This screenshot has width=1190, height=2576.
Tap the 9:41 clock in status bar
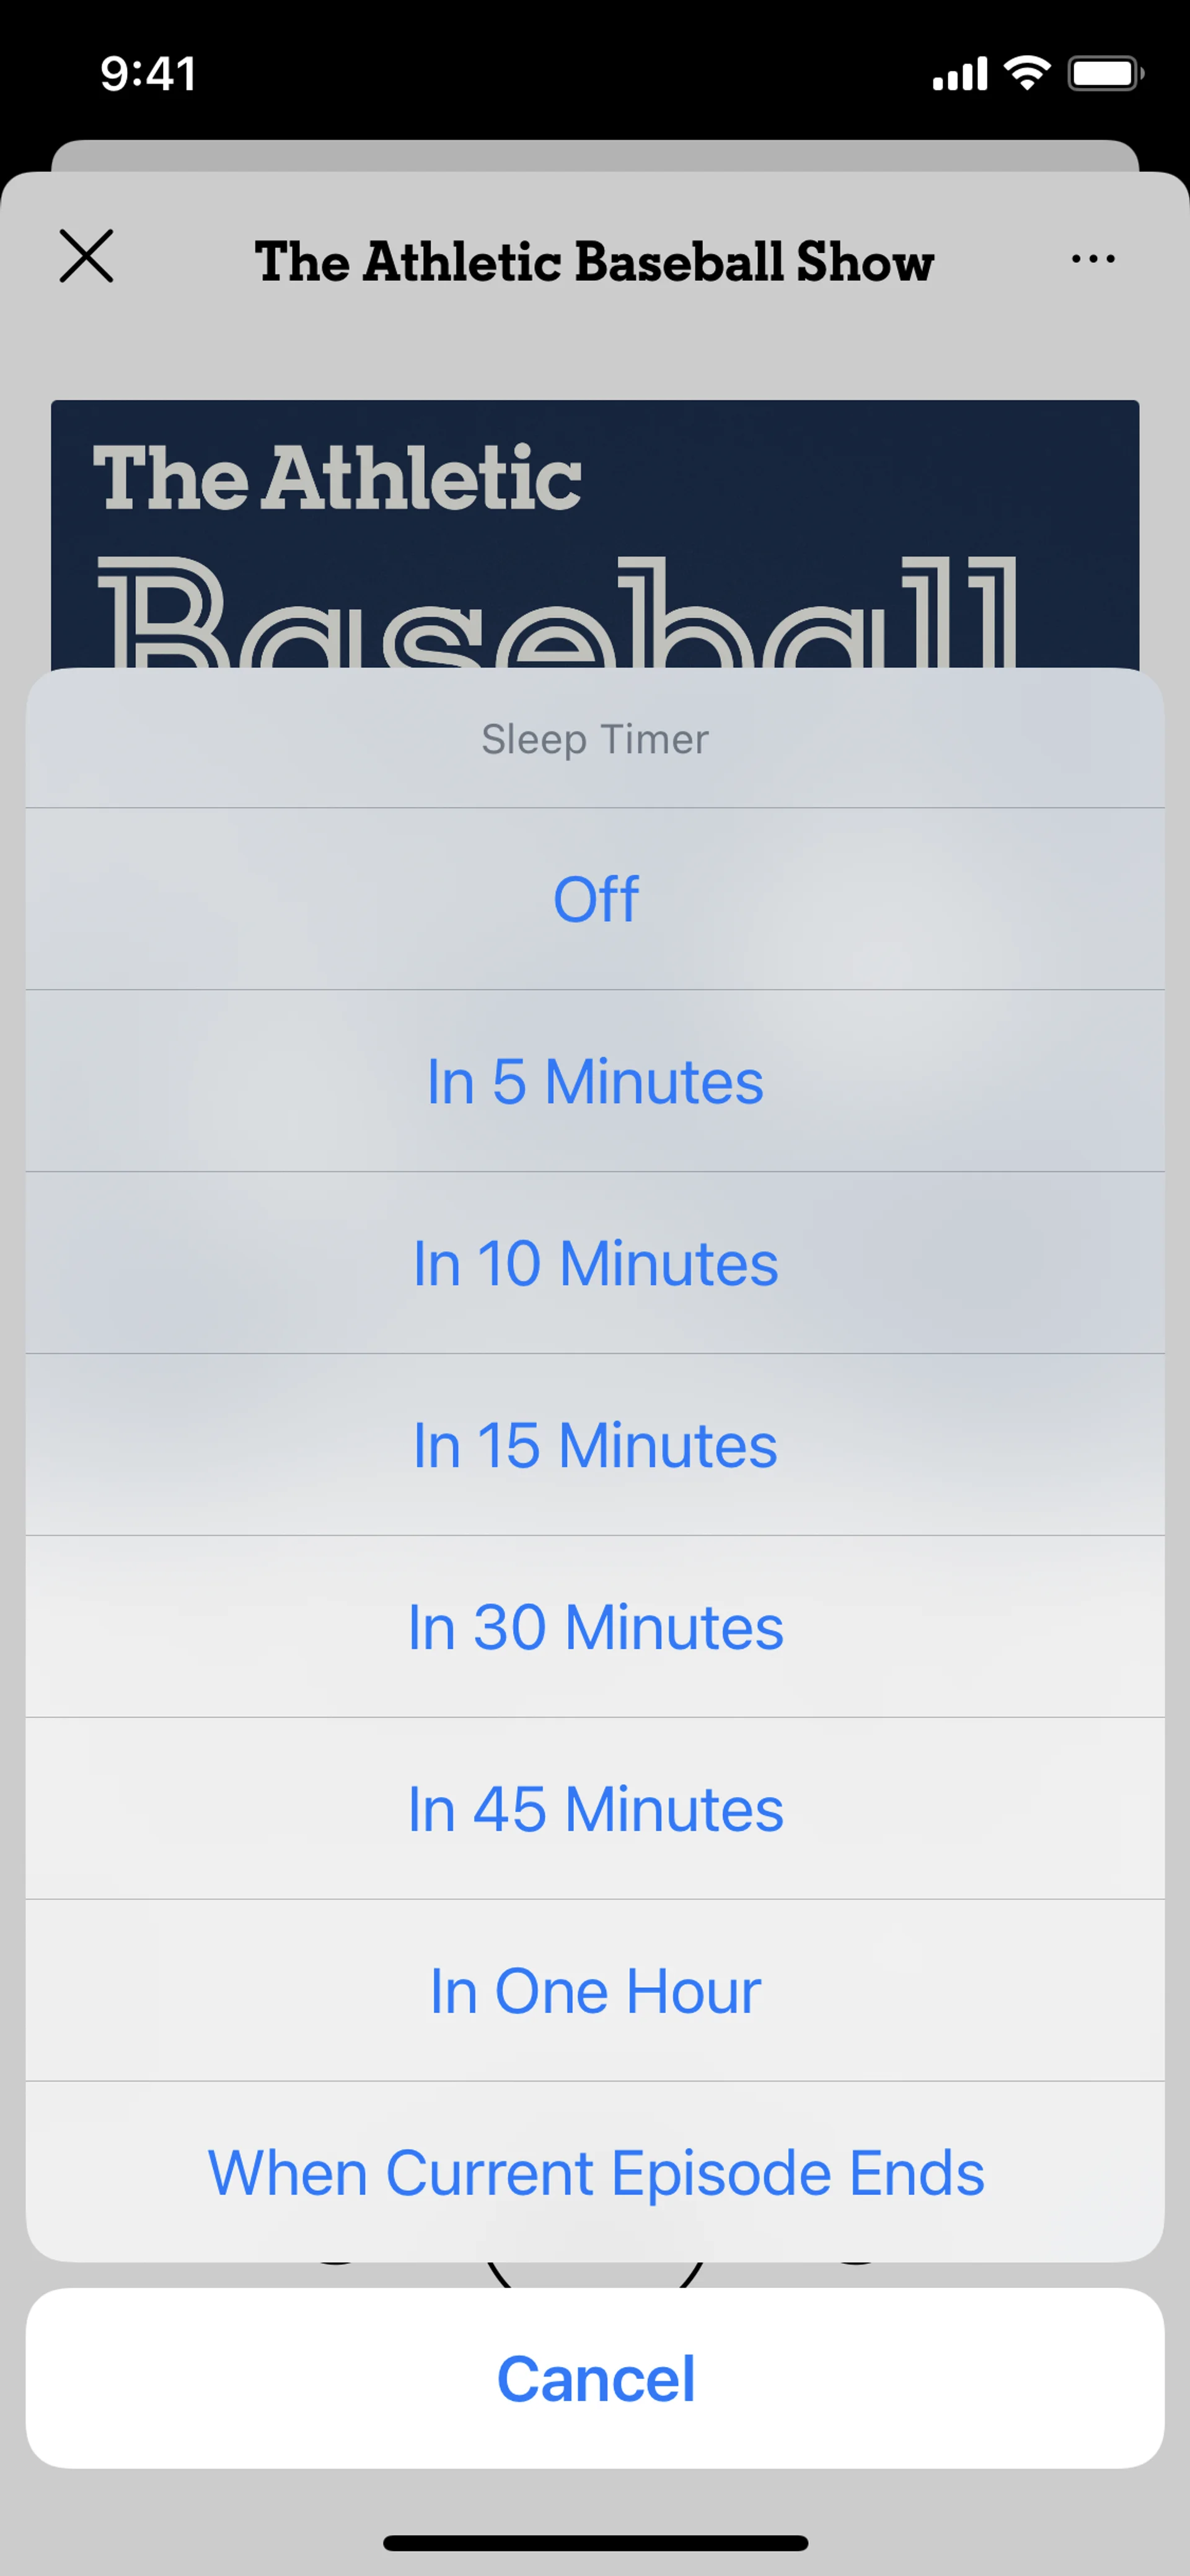click(148, 74)
